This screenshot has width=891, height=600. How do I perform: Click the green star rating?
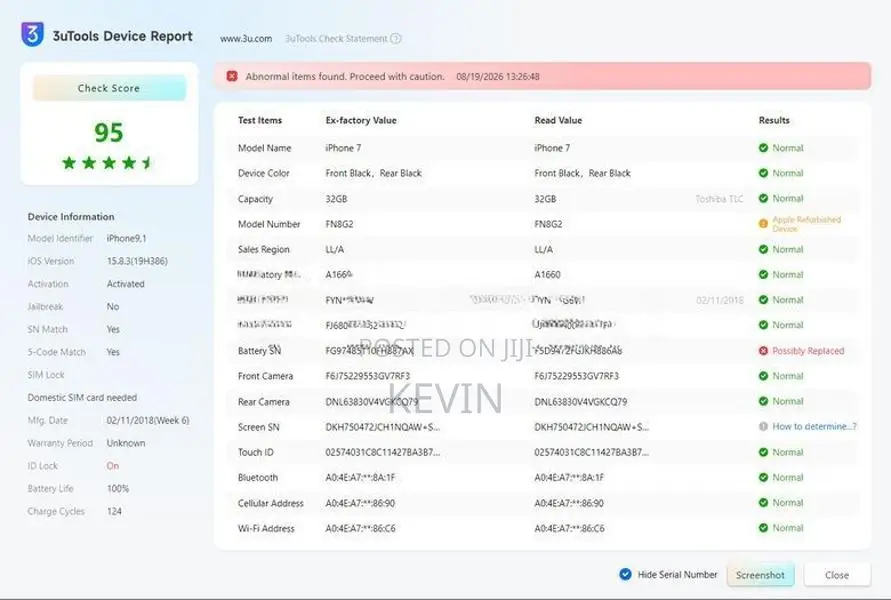point(108,163)
